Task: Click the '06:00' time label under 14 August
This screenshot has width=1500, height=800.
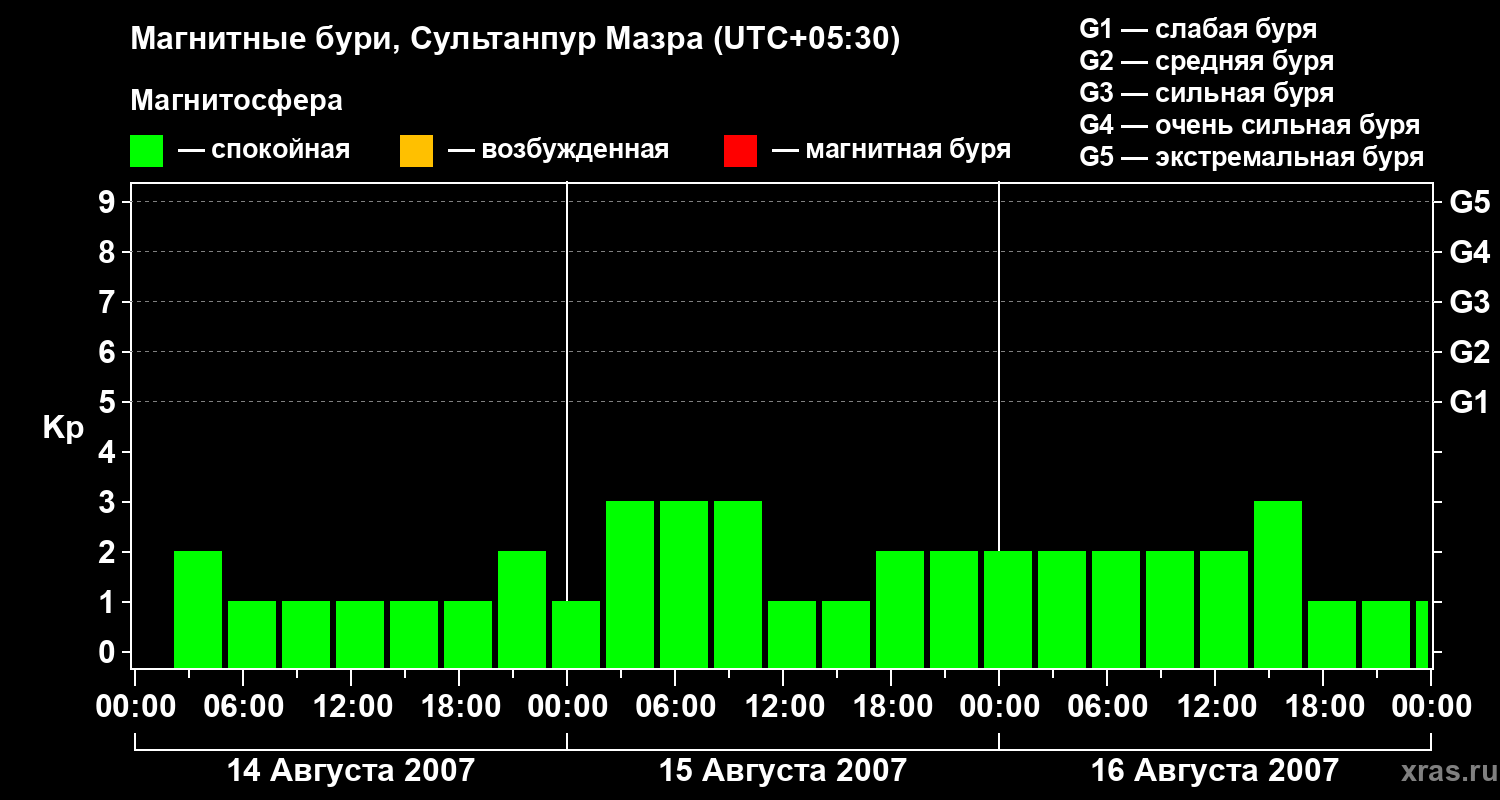Action: tap(243, 707)
